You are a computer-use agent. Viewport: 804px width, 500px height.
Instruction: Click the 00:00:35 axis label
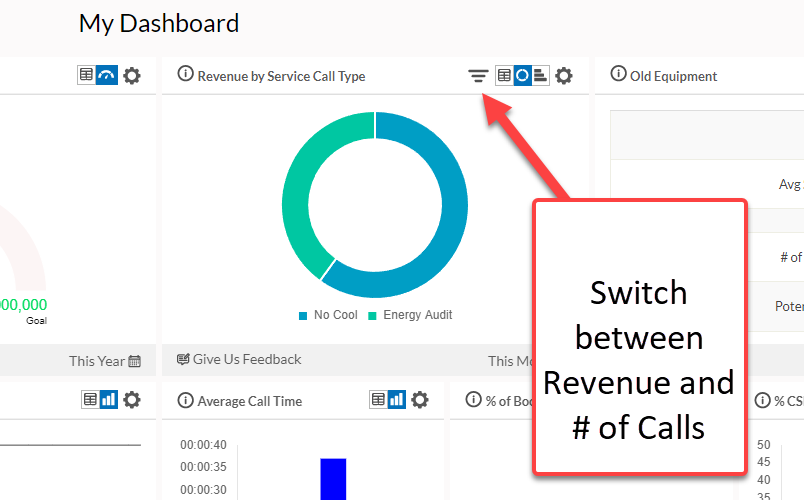[x=203, y=467]
